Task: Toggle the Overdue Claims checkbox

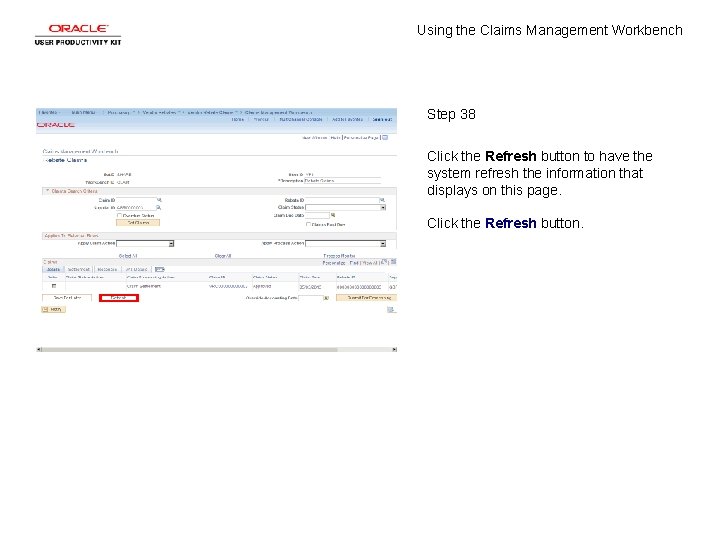Action: tap(119, 215)
